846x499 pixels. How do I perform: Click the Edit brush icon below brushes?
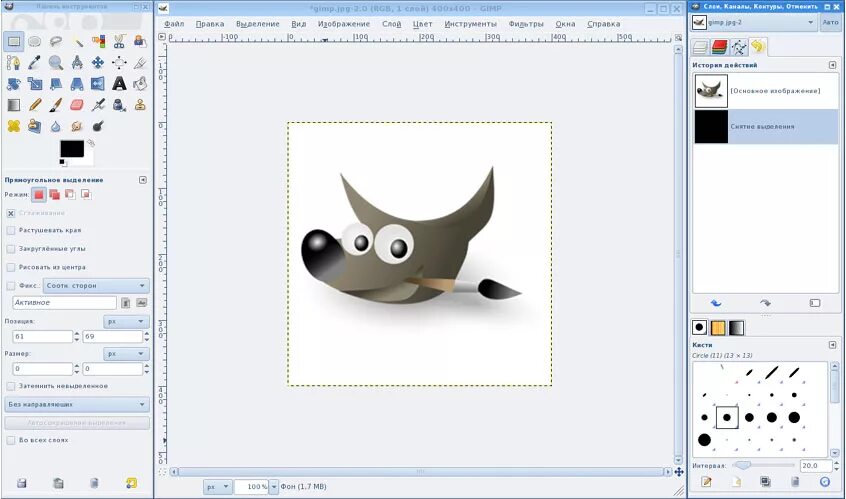pyautogui.click(x=706, y=482)
